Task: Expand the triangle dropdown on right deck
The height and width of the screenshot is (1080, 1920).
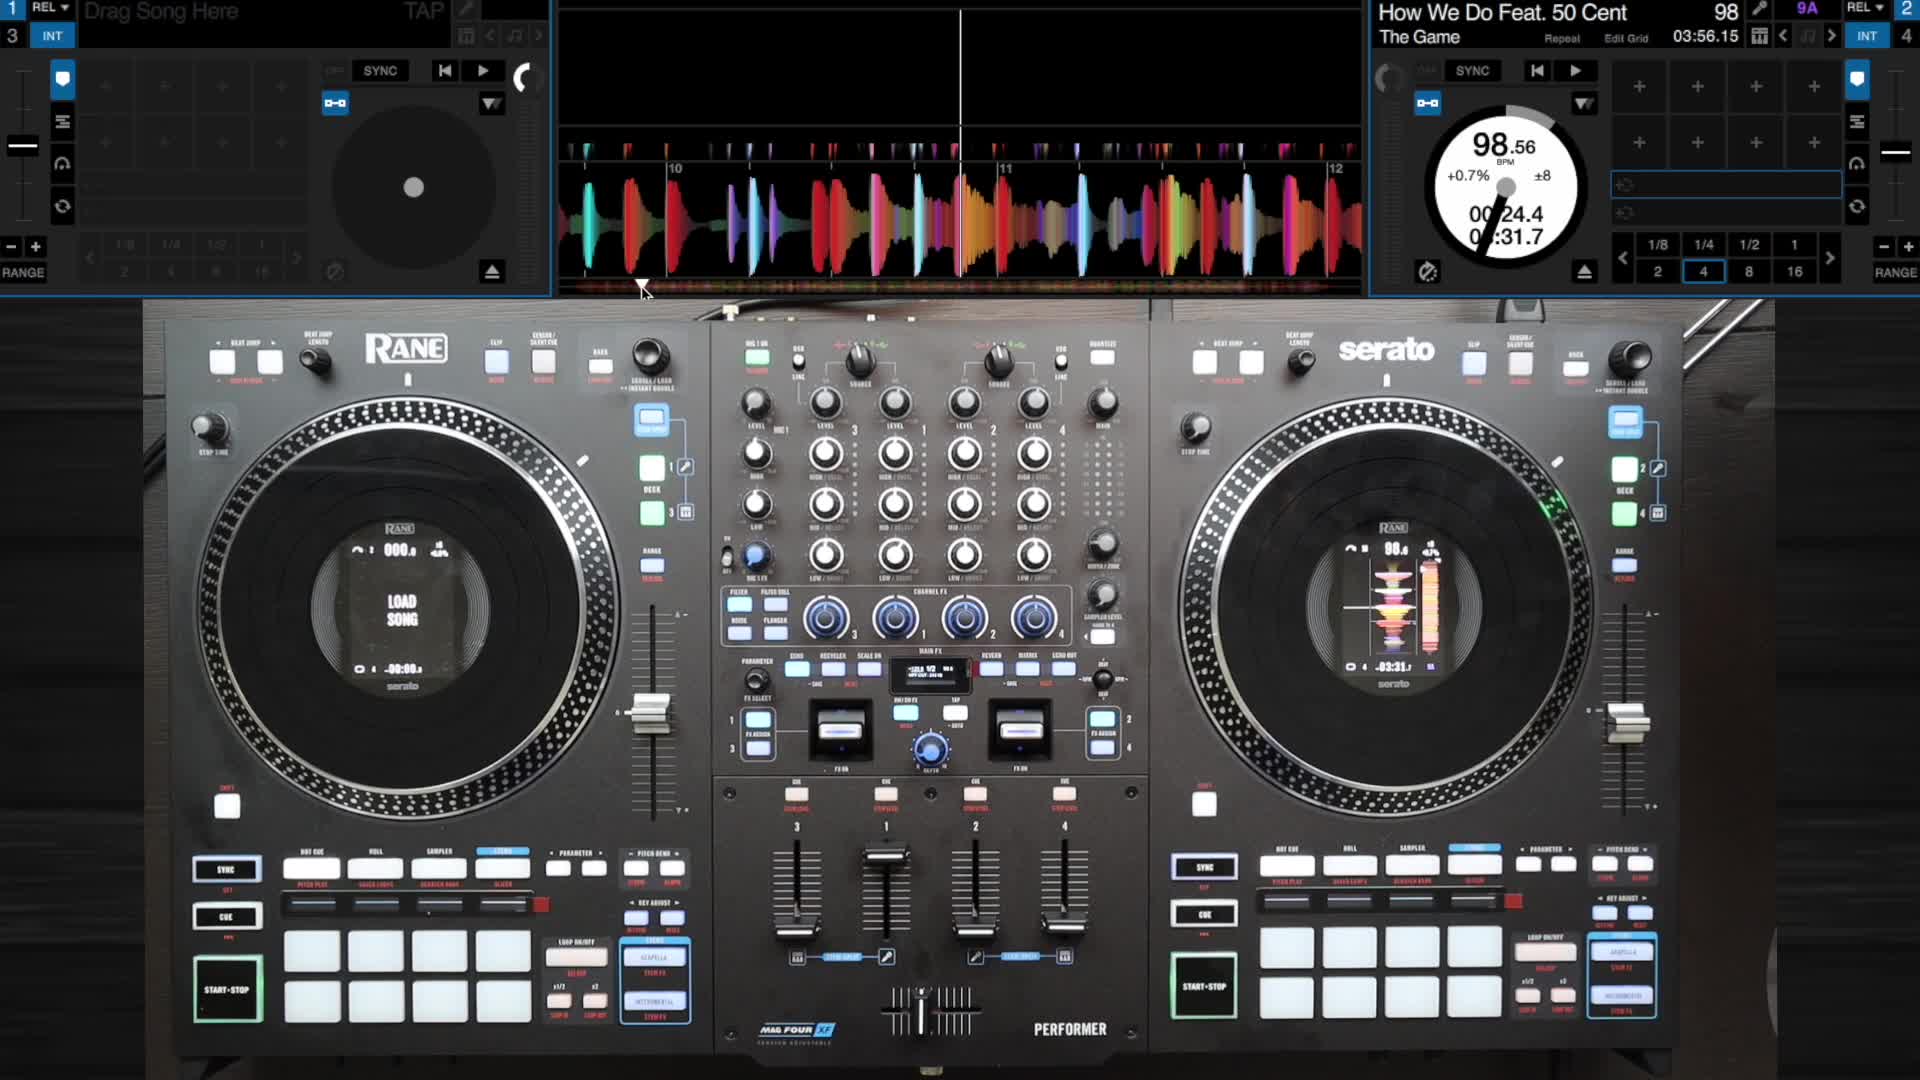Action: tap(1583, 103)
